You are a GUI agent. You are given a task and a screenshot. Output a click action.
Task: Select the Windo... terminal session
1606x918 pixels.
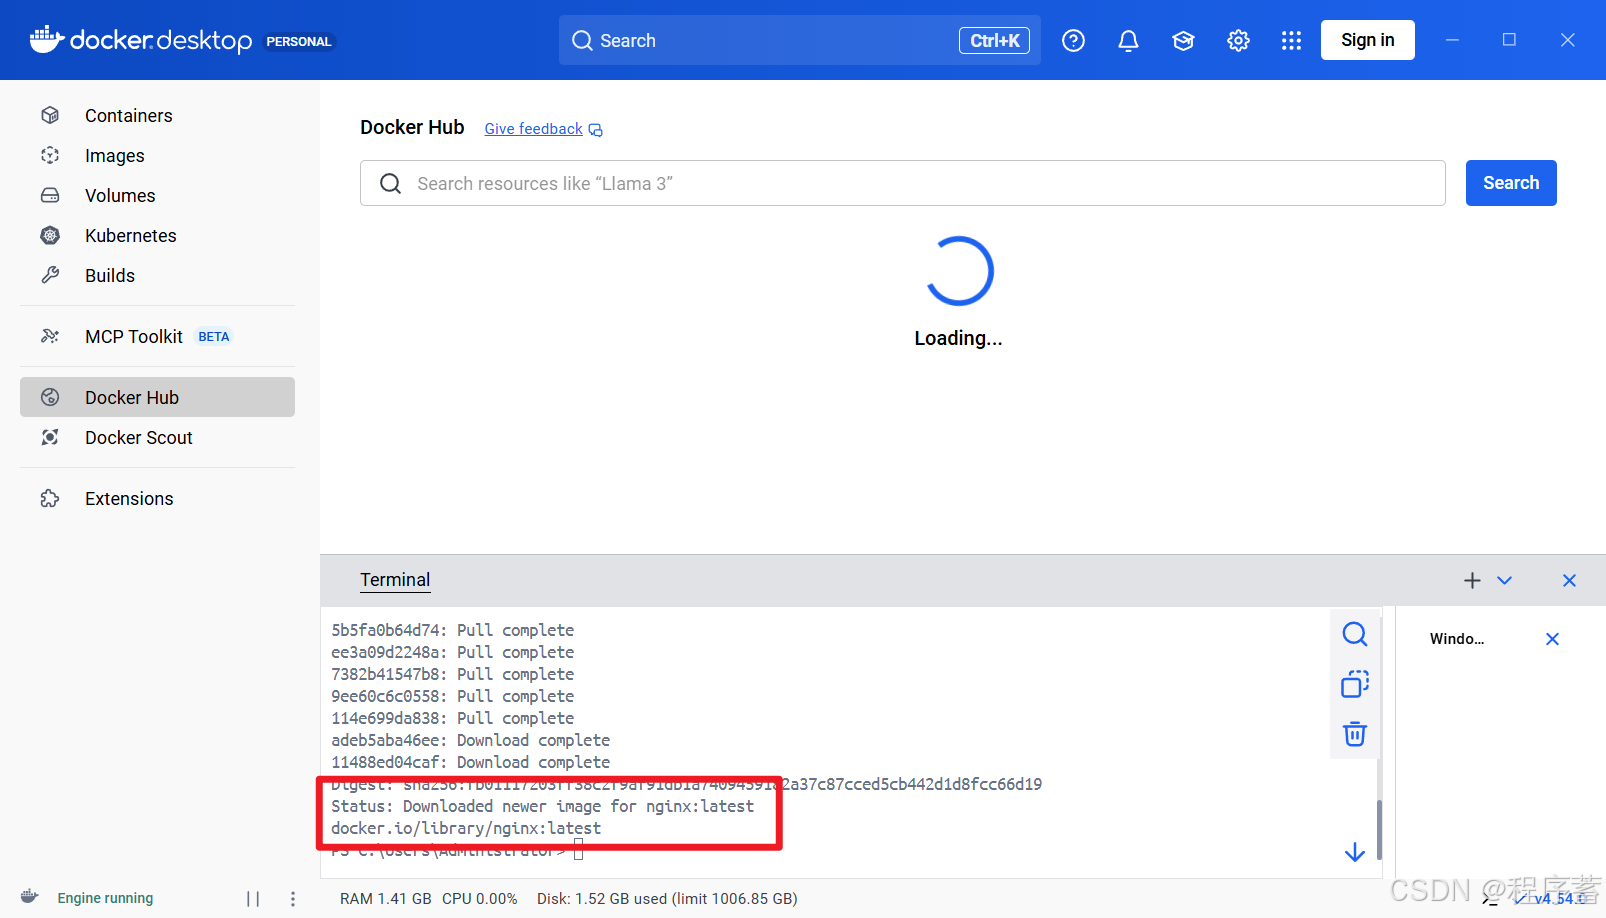tap(1457, 639)
